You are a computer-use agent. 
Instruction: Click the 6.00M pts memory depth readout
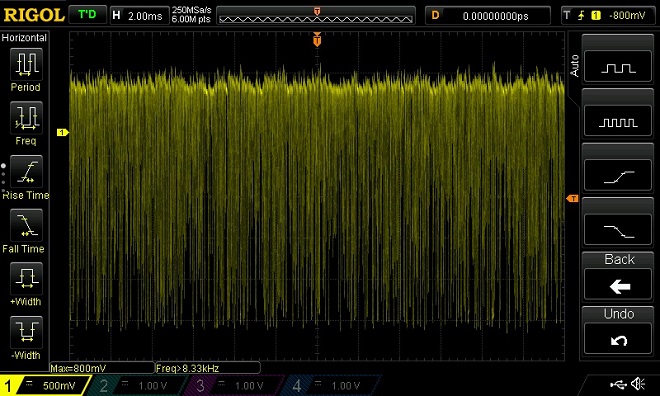coord(191,19)
